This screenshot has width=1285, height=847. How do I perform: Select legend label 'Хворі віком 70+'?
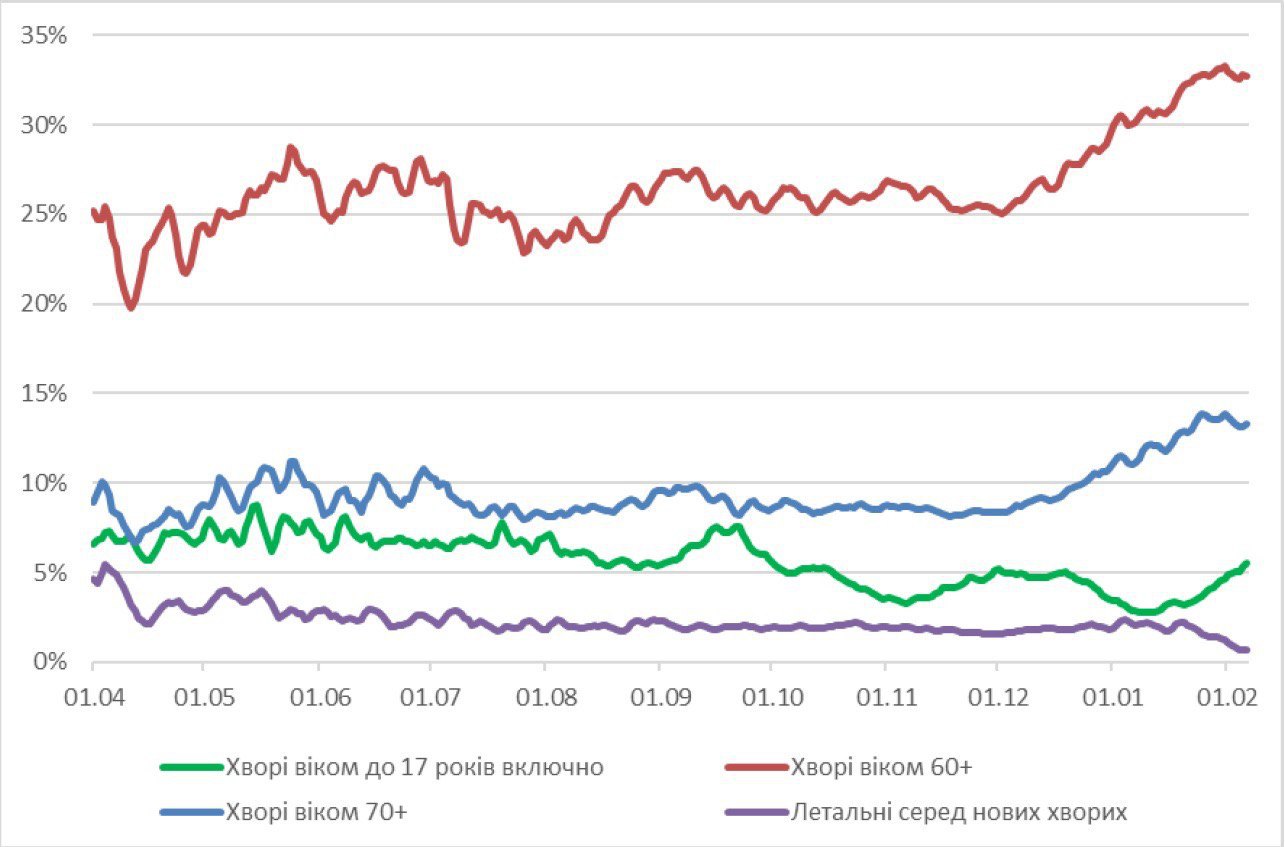coord(317,812)
